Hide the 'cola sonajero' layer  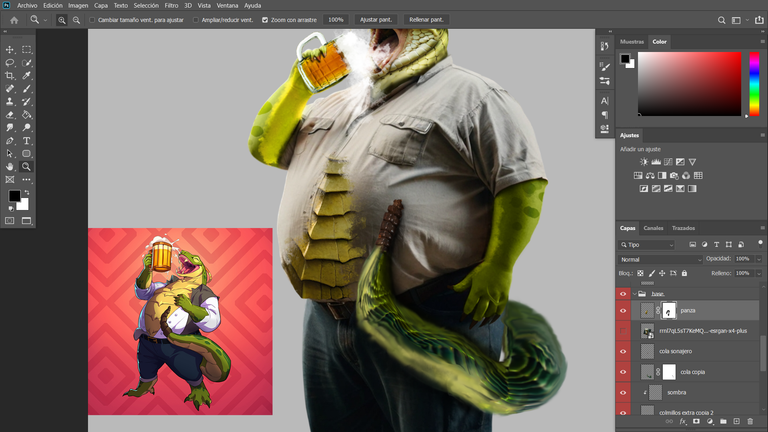623,351
